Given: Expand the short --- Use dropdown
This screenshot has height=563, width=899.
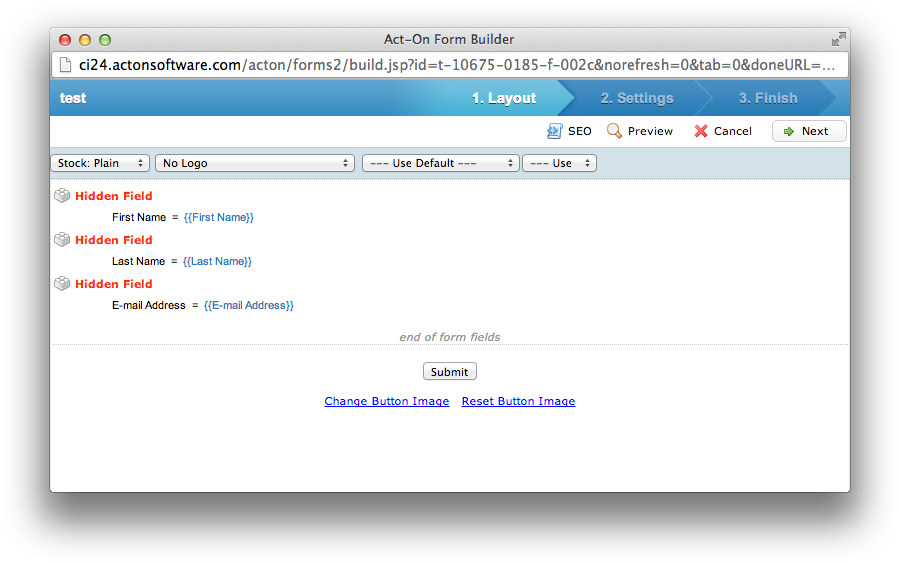Looking at the screenshot, I should point(560,163).
